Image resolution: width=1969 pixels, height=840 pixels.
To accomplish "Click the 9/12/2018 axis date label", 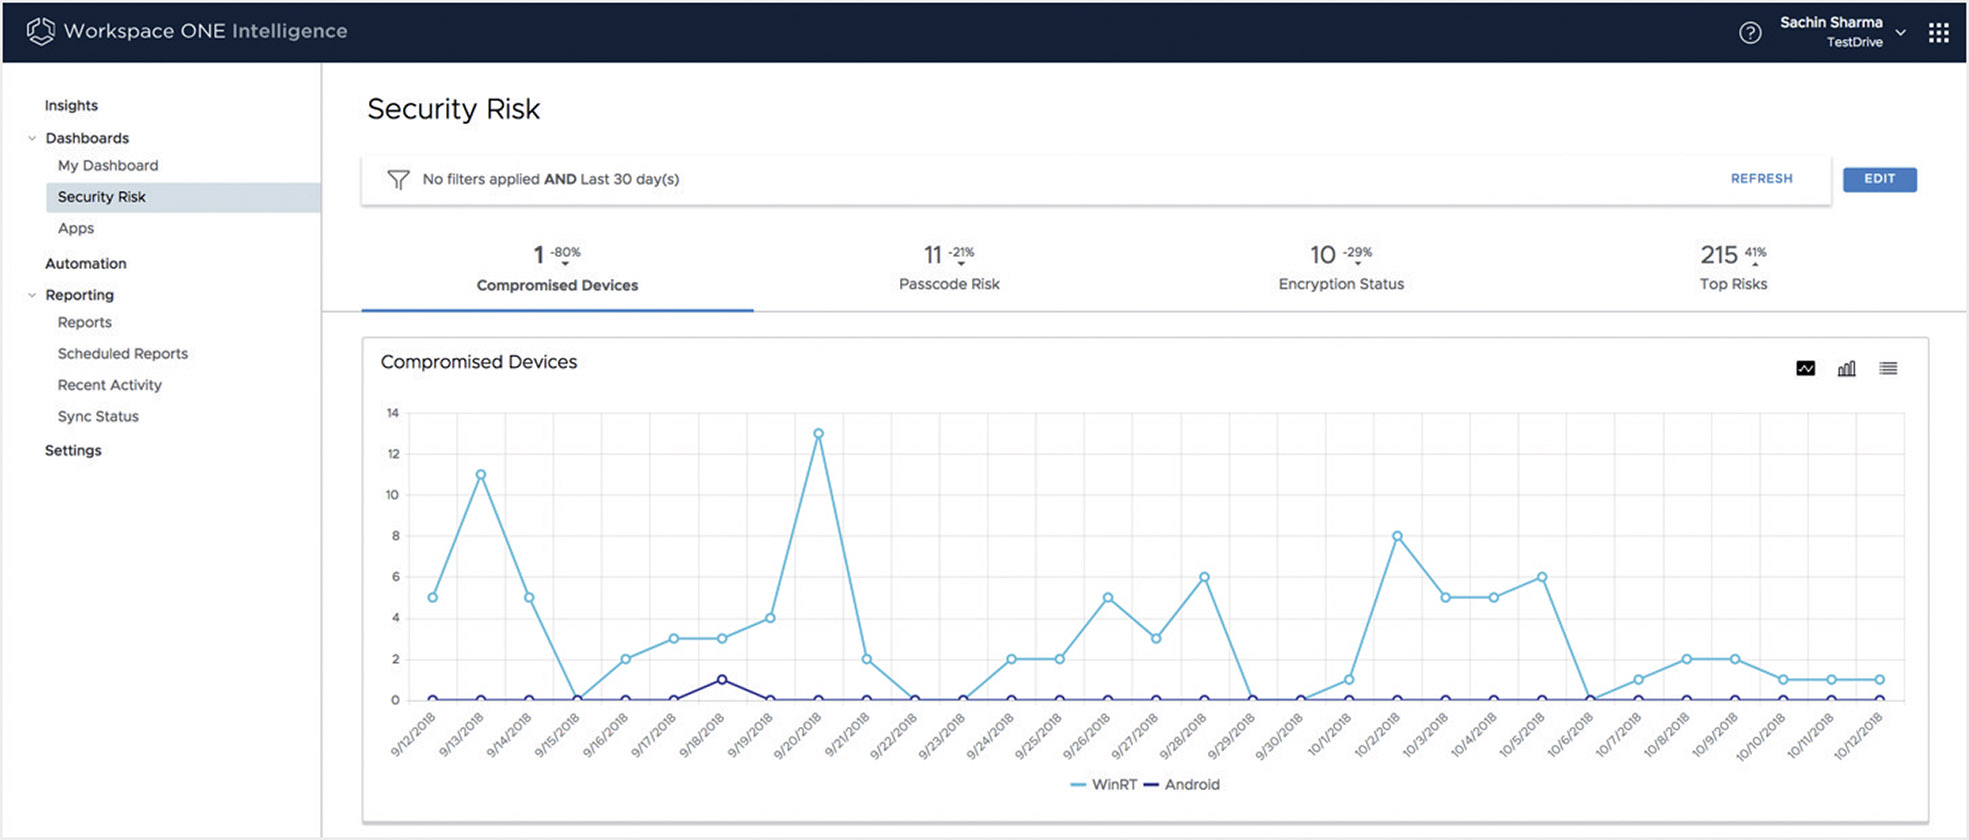I will click(414, 735).
